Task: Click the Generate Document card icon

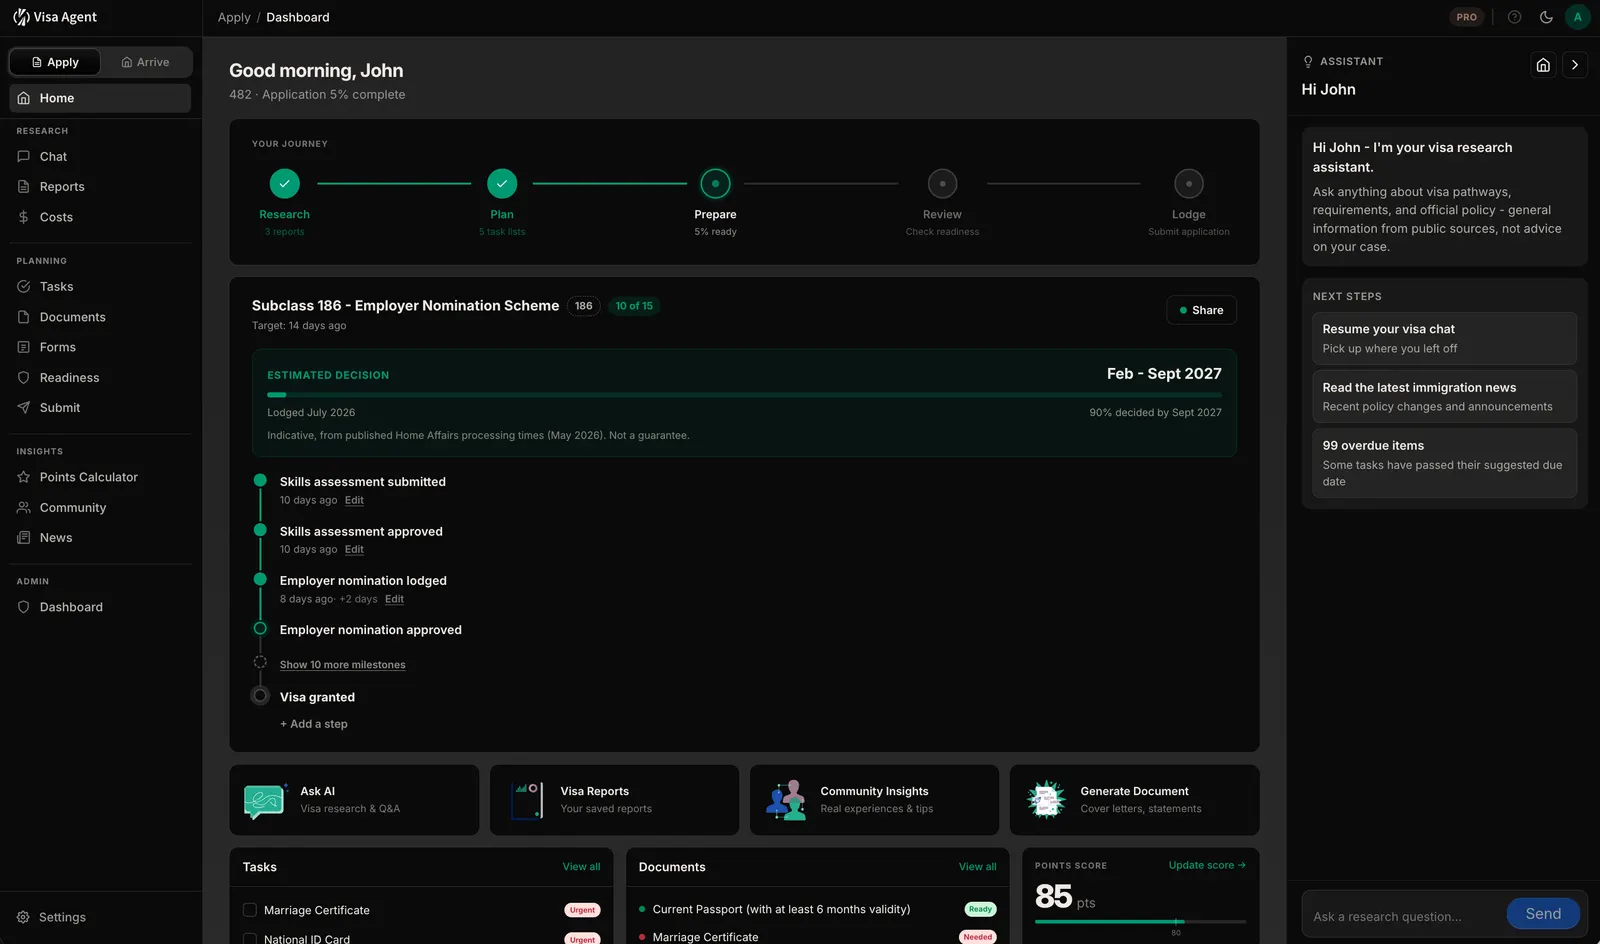Action: (1046, 800)
